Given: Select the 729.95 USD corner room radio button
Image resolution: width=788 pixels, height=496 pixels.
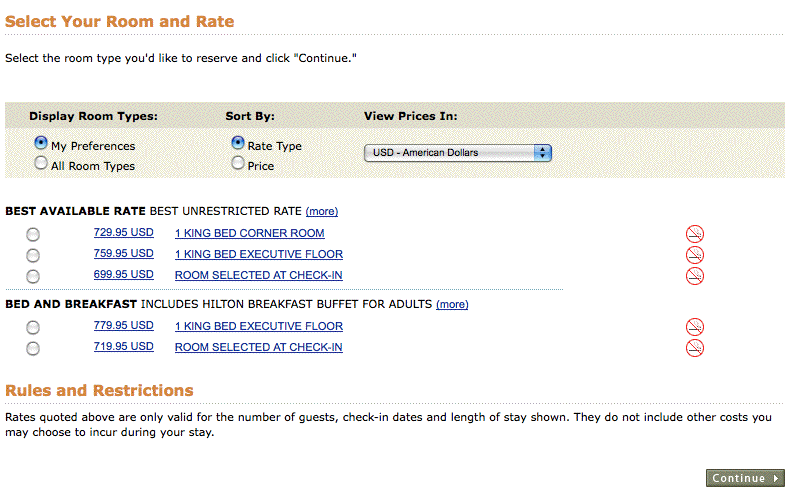Looking at the screenshot, I should (x=33, y=234).
